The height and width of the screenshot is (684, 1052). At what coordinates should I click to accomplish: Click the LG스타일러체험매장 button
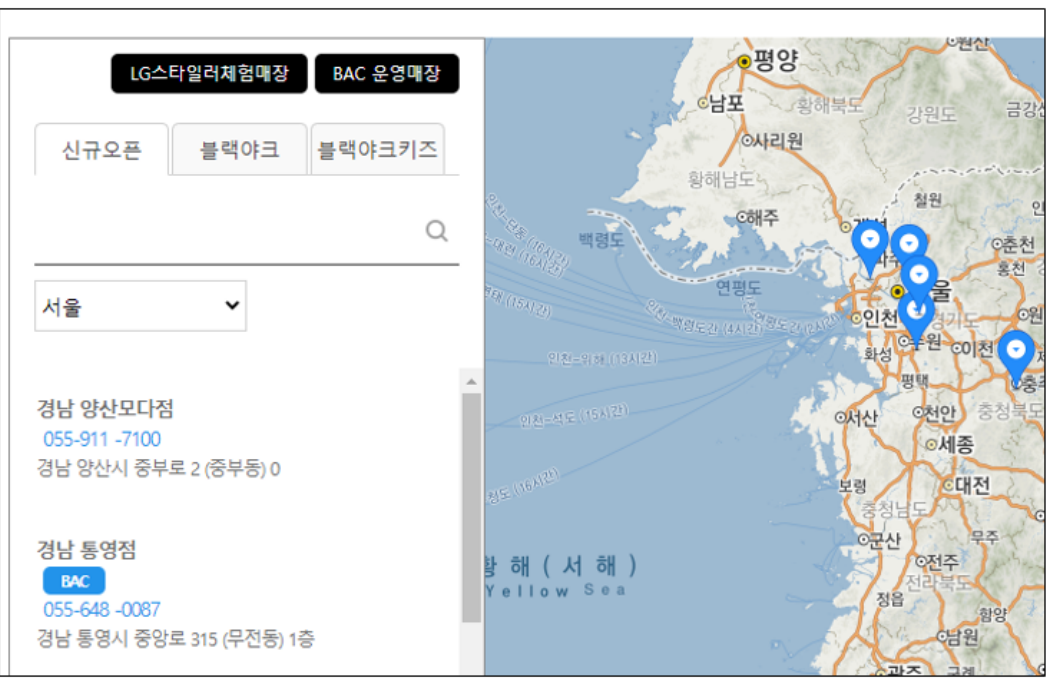tap(209, 73)
